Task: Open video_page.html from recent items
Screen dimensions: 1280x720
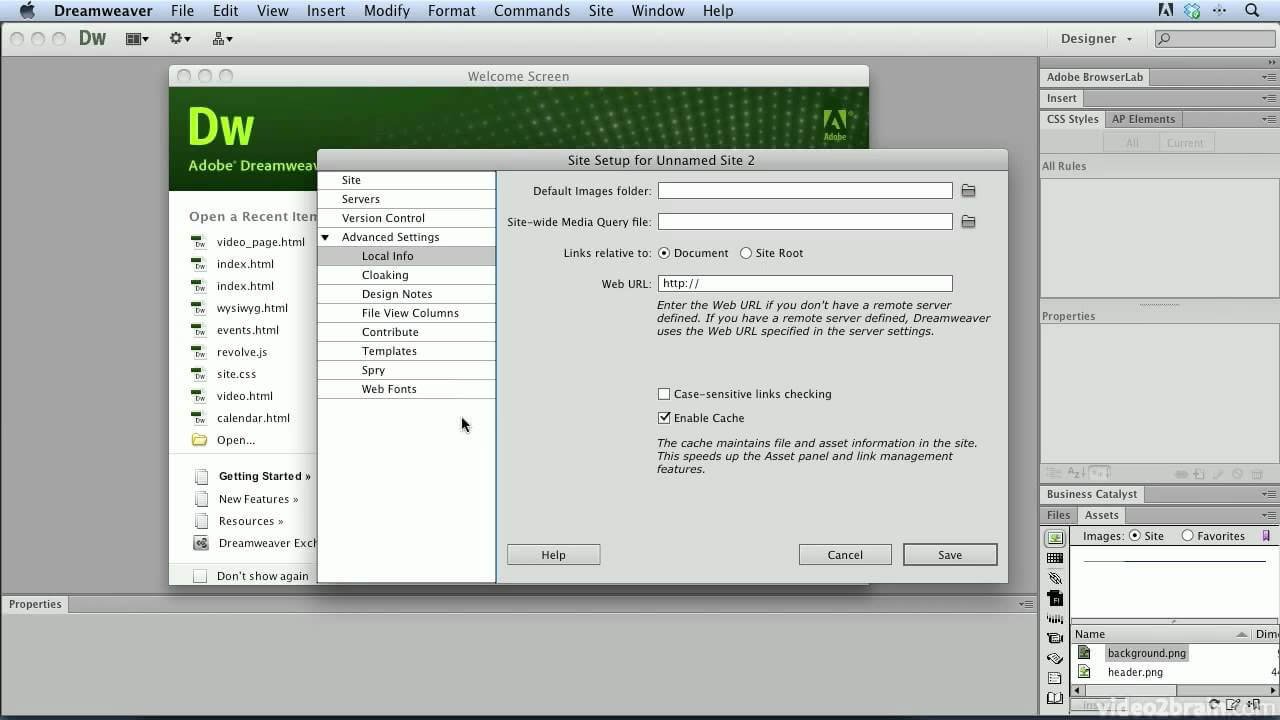Action: pos(261,242)
